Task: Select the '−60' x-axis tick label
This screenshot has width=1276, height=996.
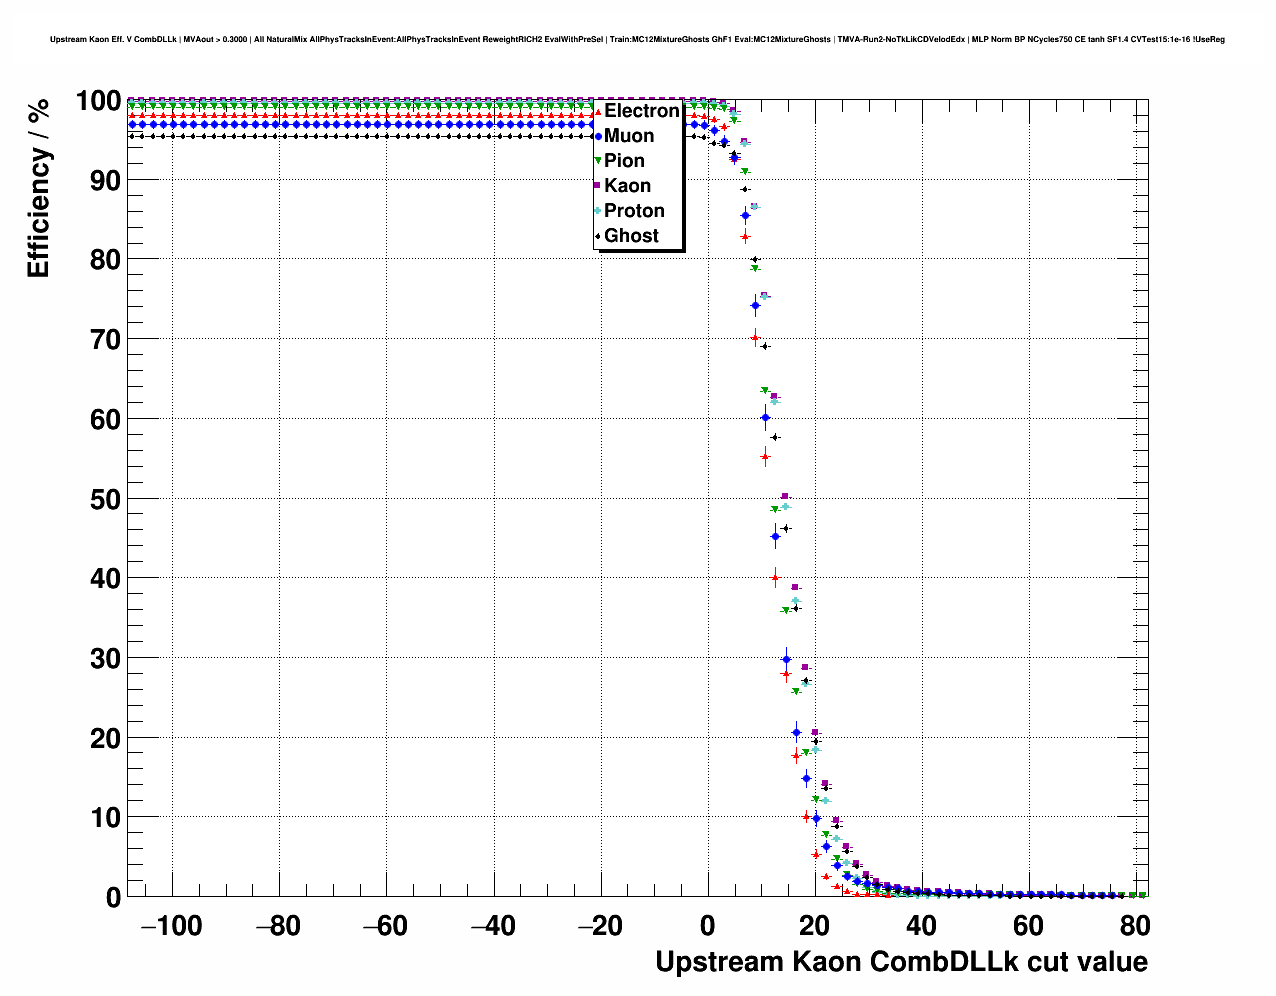Action: 385,926
